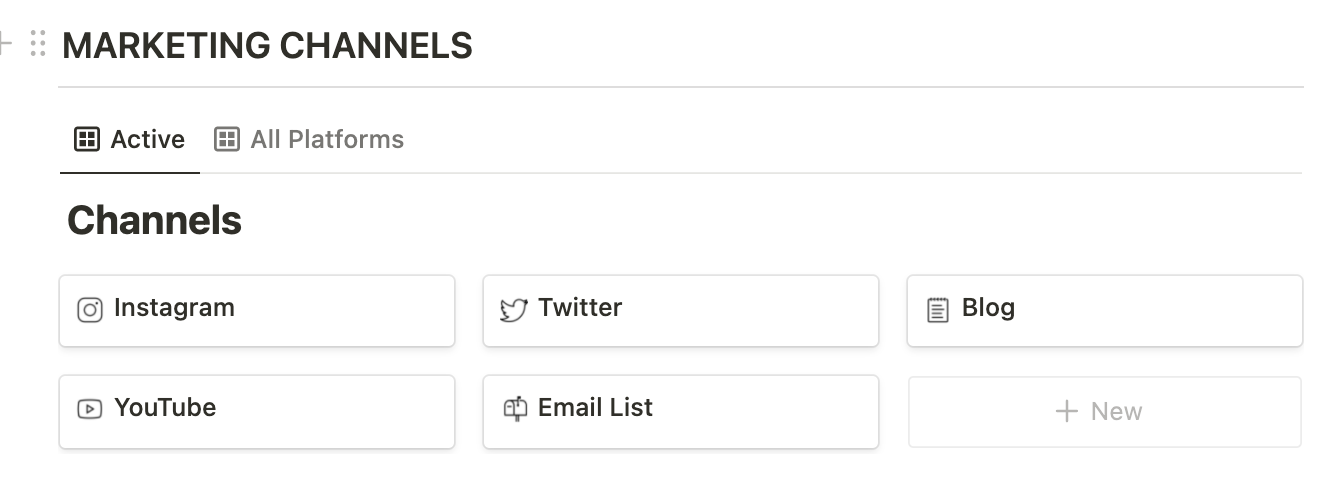Switch to the All Platforms tab
The height and width of the screenshot is (490, 1330).
tap(309, 139)
